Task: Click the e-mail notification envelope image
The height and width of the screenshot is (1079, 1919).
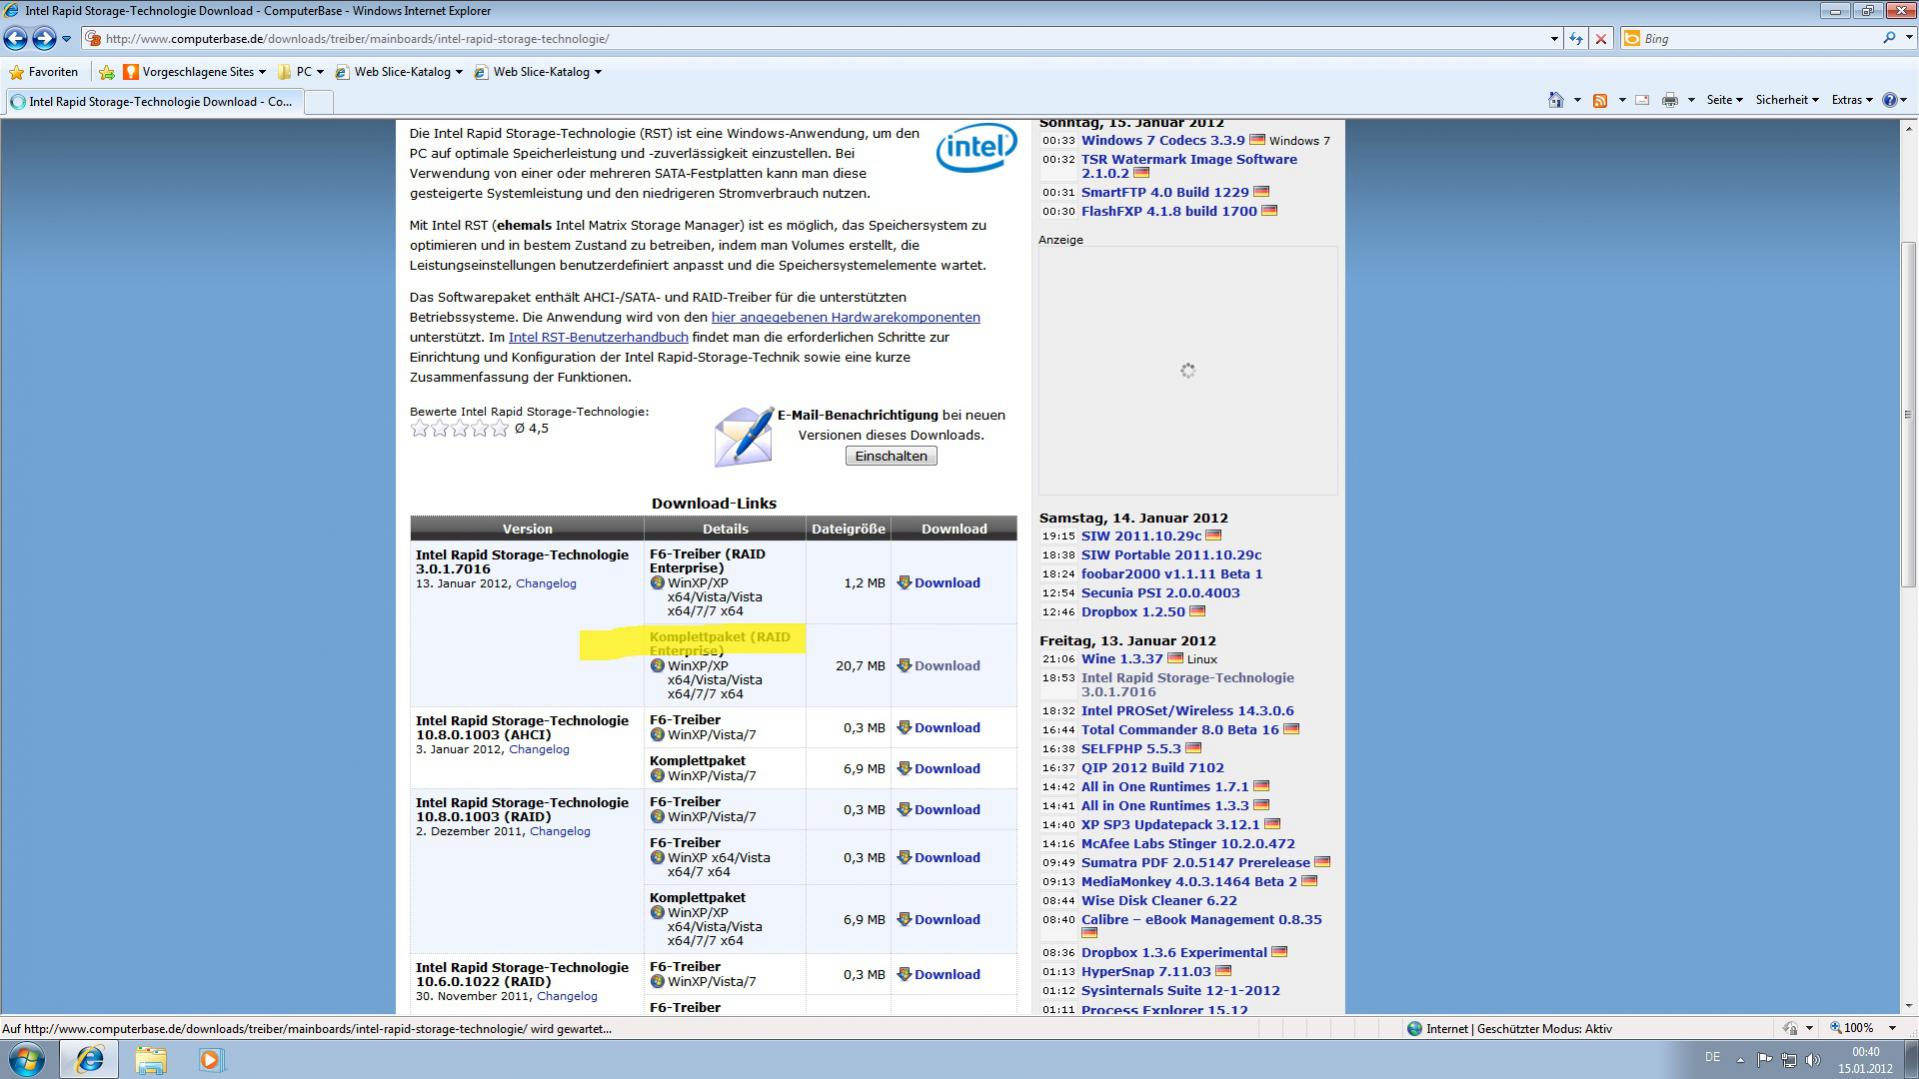Action: point(743,437)
